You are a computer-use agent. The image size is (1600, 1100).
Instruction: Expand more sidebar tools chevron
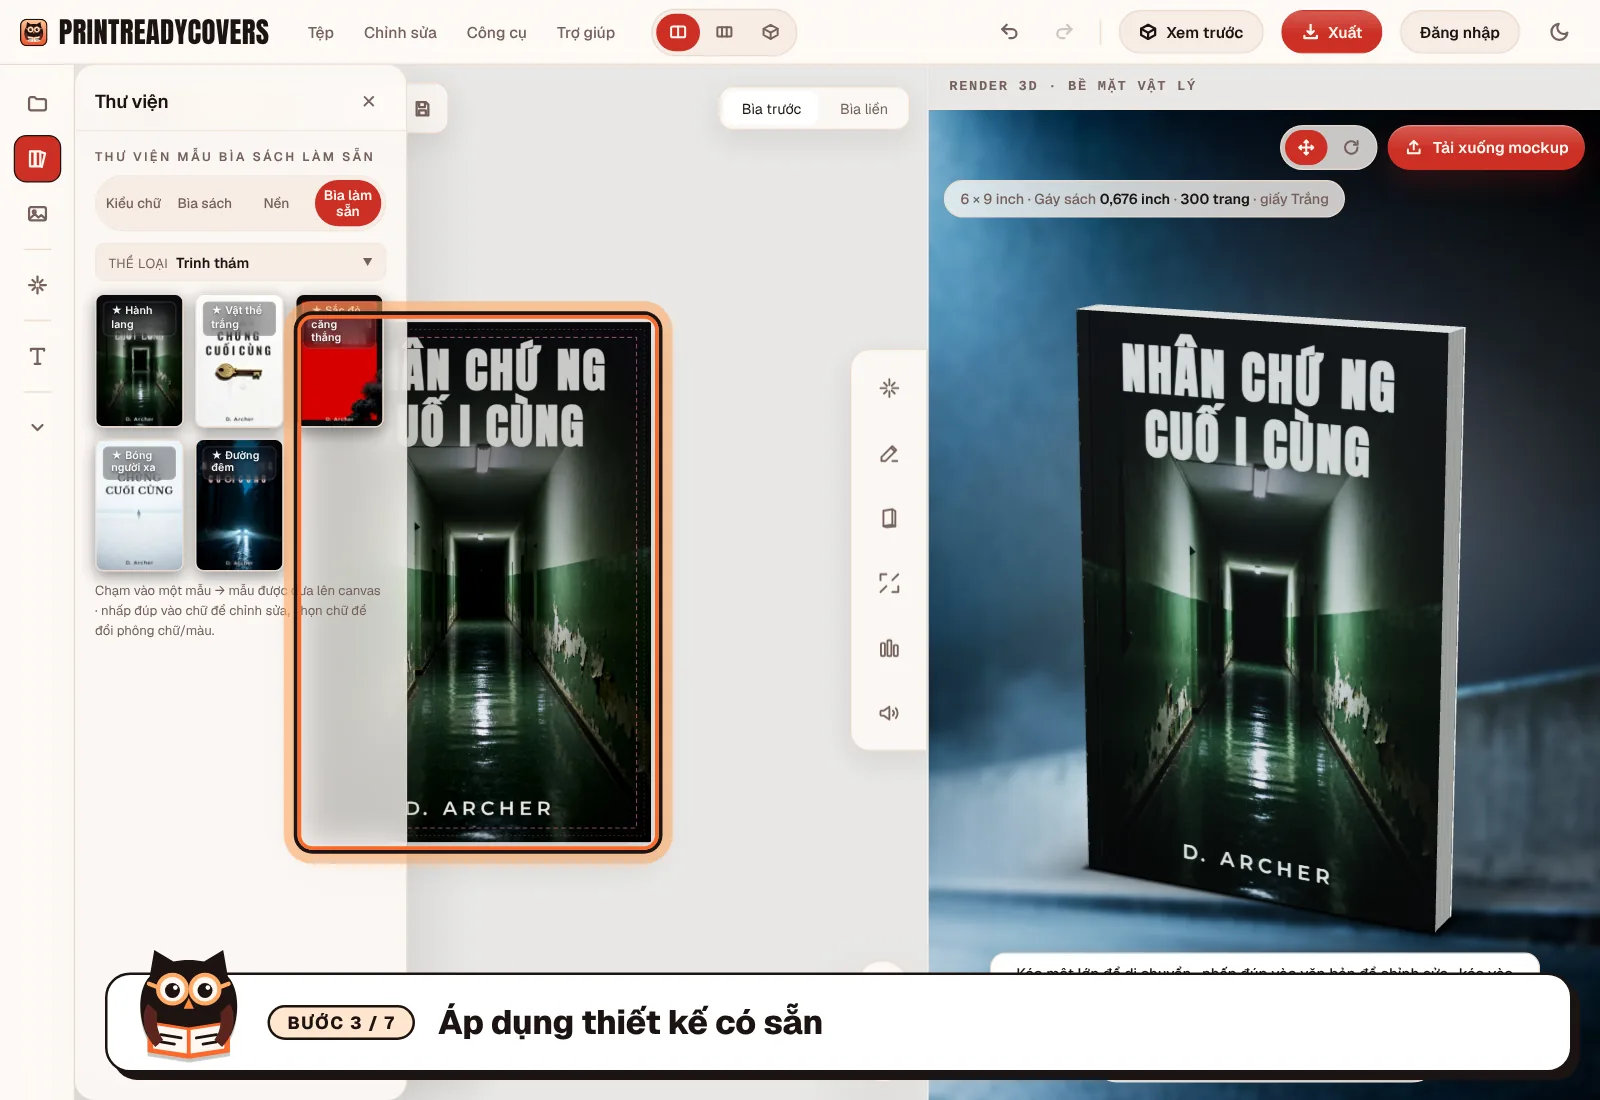pyautogui.click(x=37, y=427)
